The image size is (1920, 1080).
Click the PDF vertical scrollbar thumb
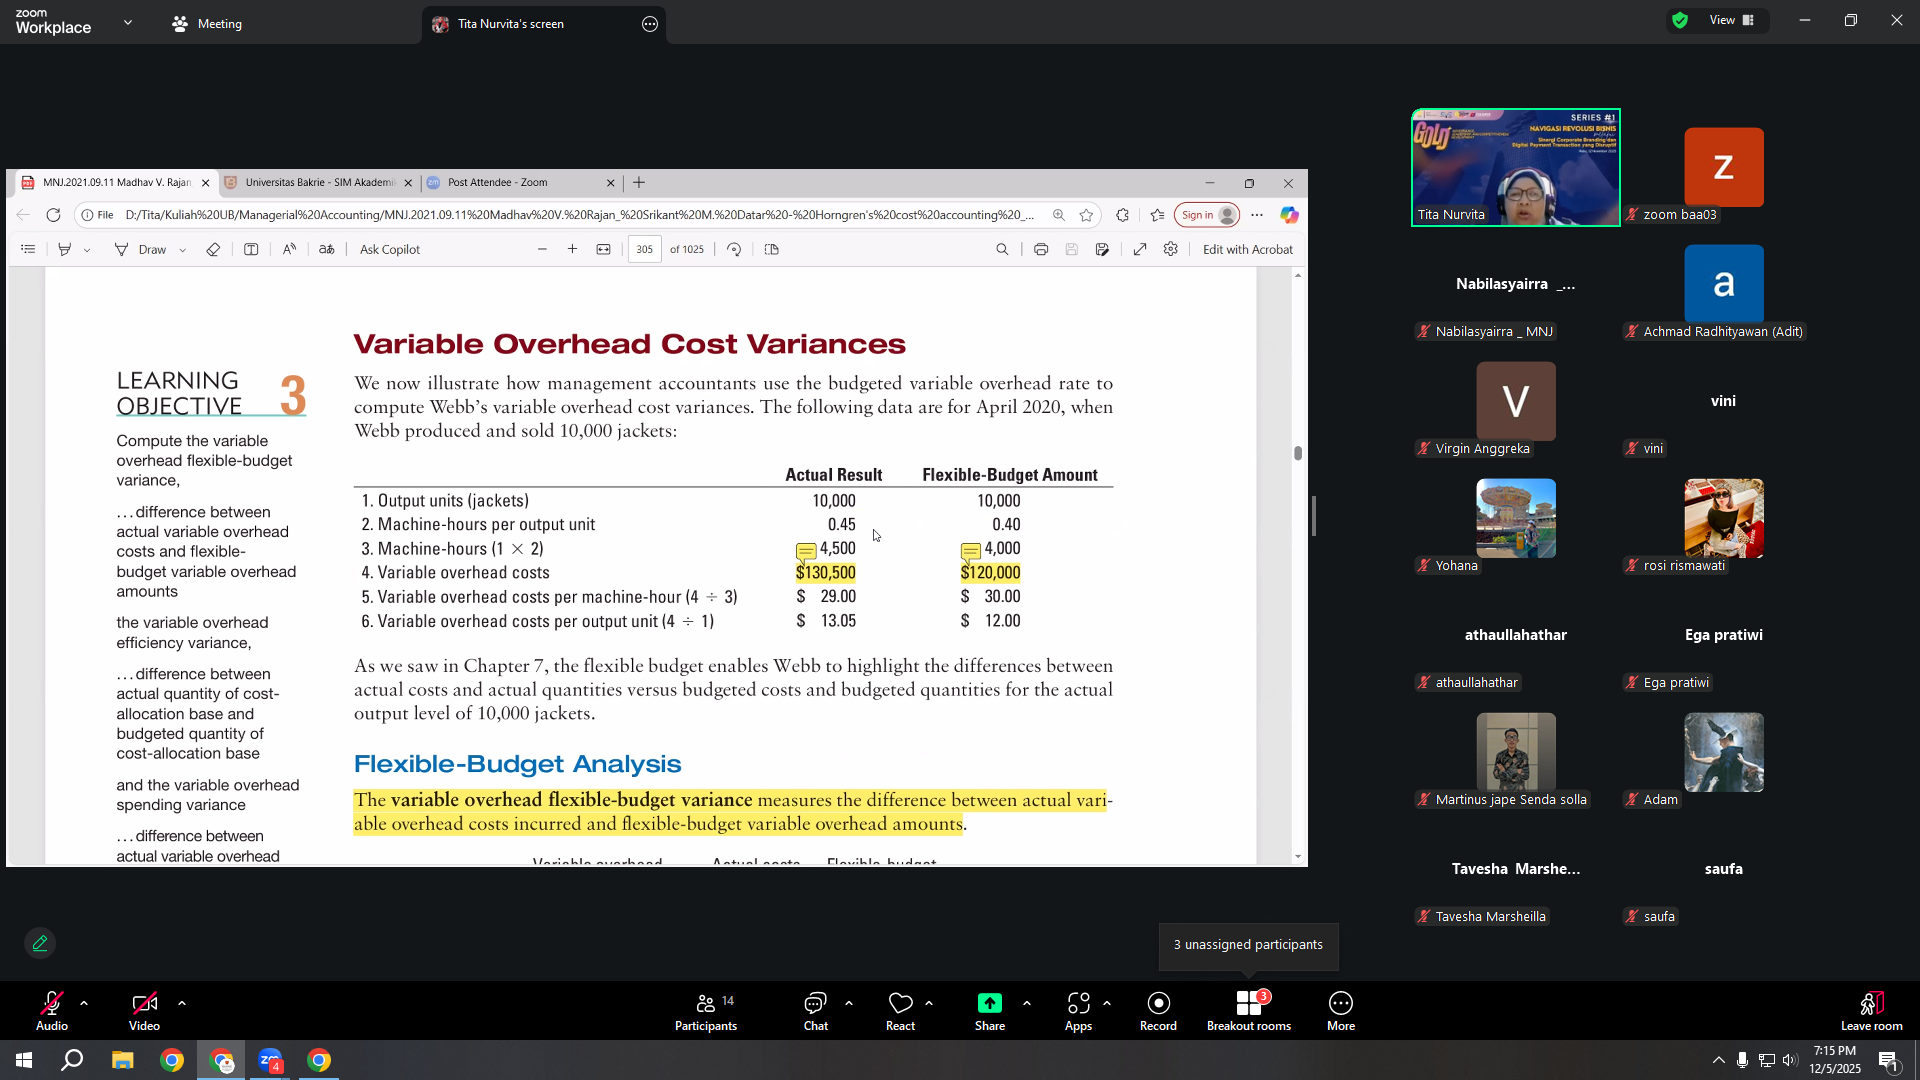(x=1298, y=453)
